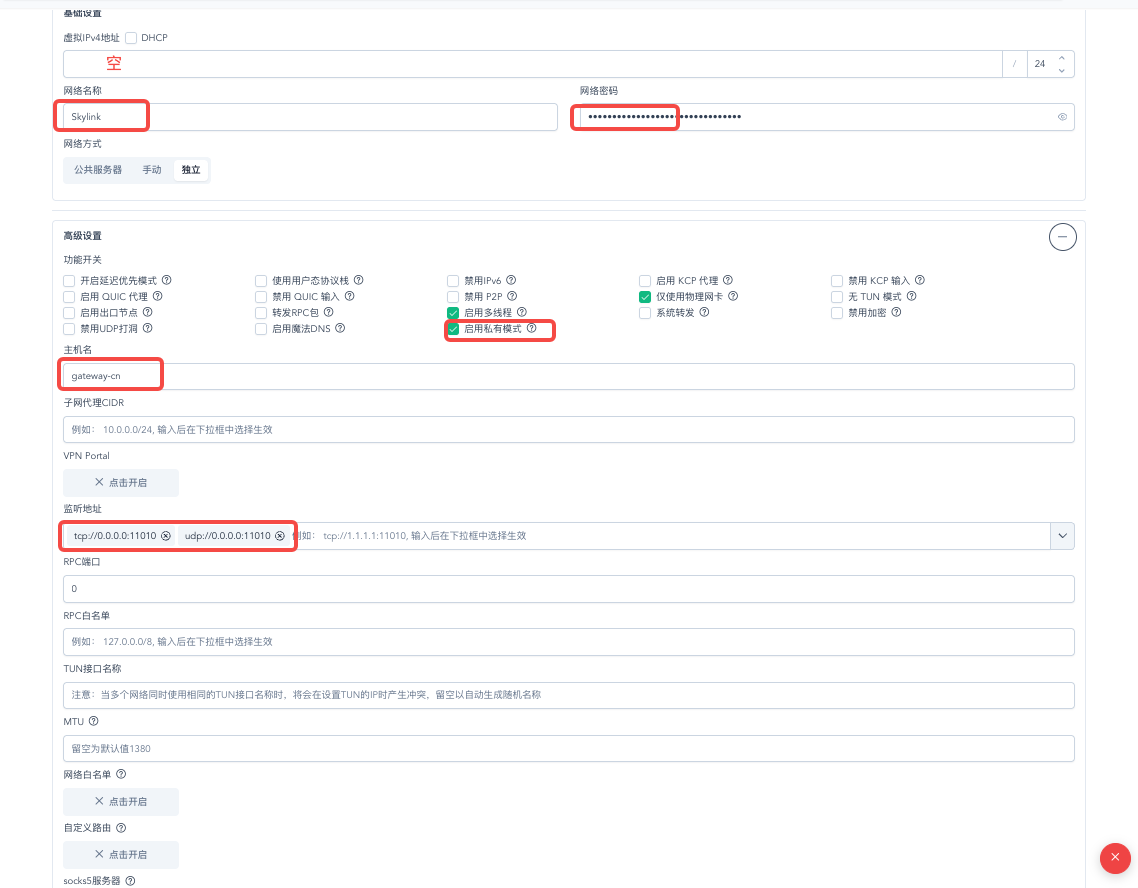Open help tooltip for 启用私有模式
Image resolution: width=1138 pixels, height=888 pixels.
(531, 329)
